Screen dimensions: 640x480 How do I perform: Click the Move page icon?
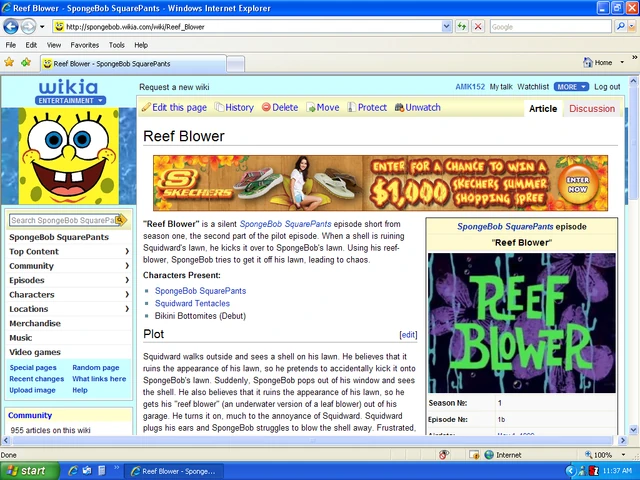coord(311,107)
